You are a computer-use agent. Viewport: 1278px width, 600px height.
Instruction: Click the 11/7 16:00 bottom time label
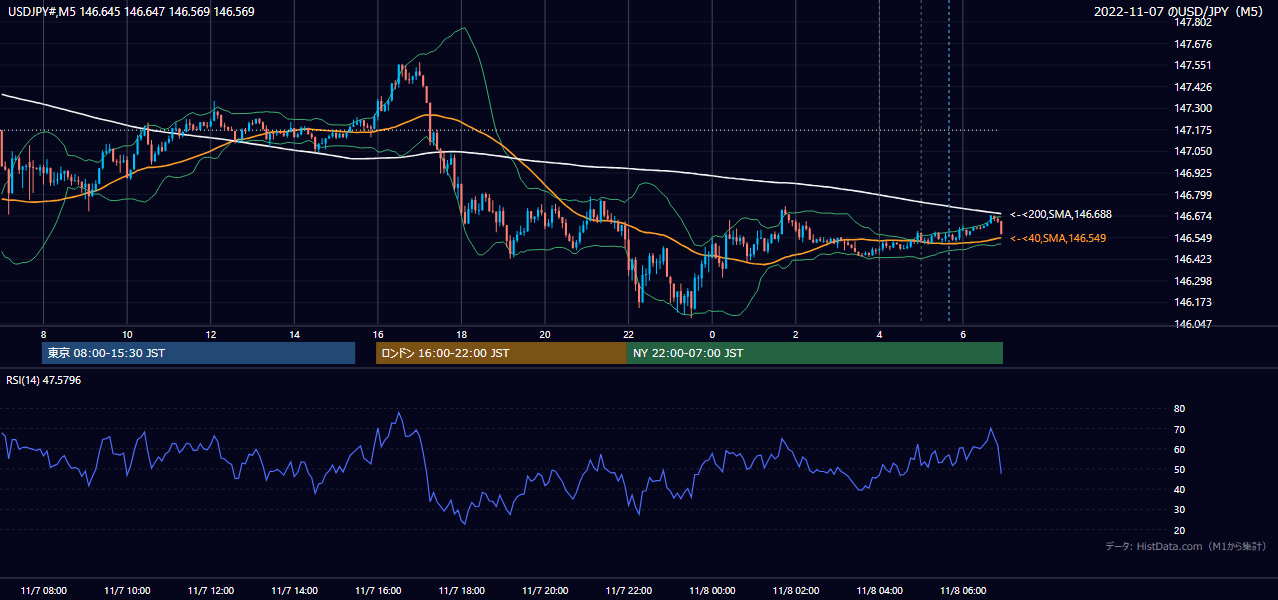point(378,590)
